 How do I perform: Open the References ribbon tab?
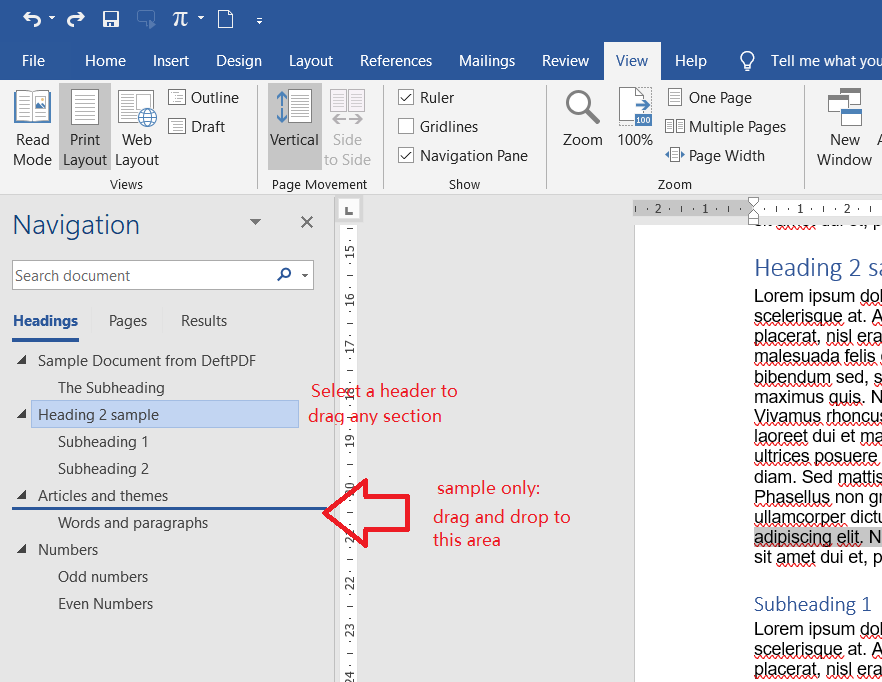click(x=395, y=61)
